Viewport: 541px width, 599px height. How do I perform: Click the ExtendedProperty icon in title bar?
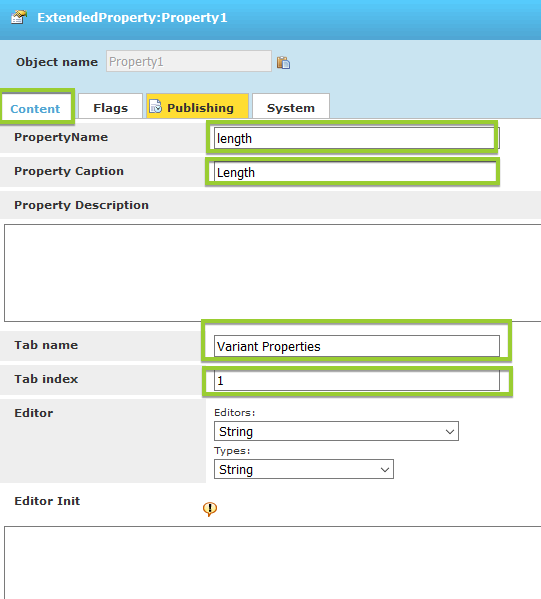click(x=19, y=17)
